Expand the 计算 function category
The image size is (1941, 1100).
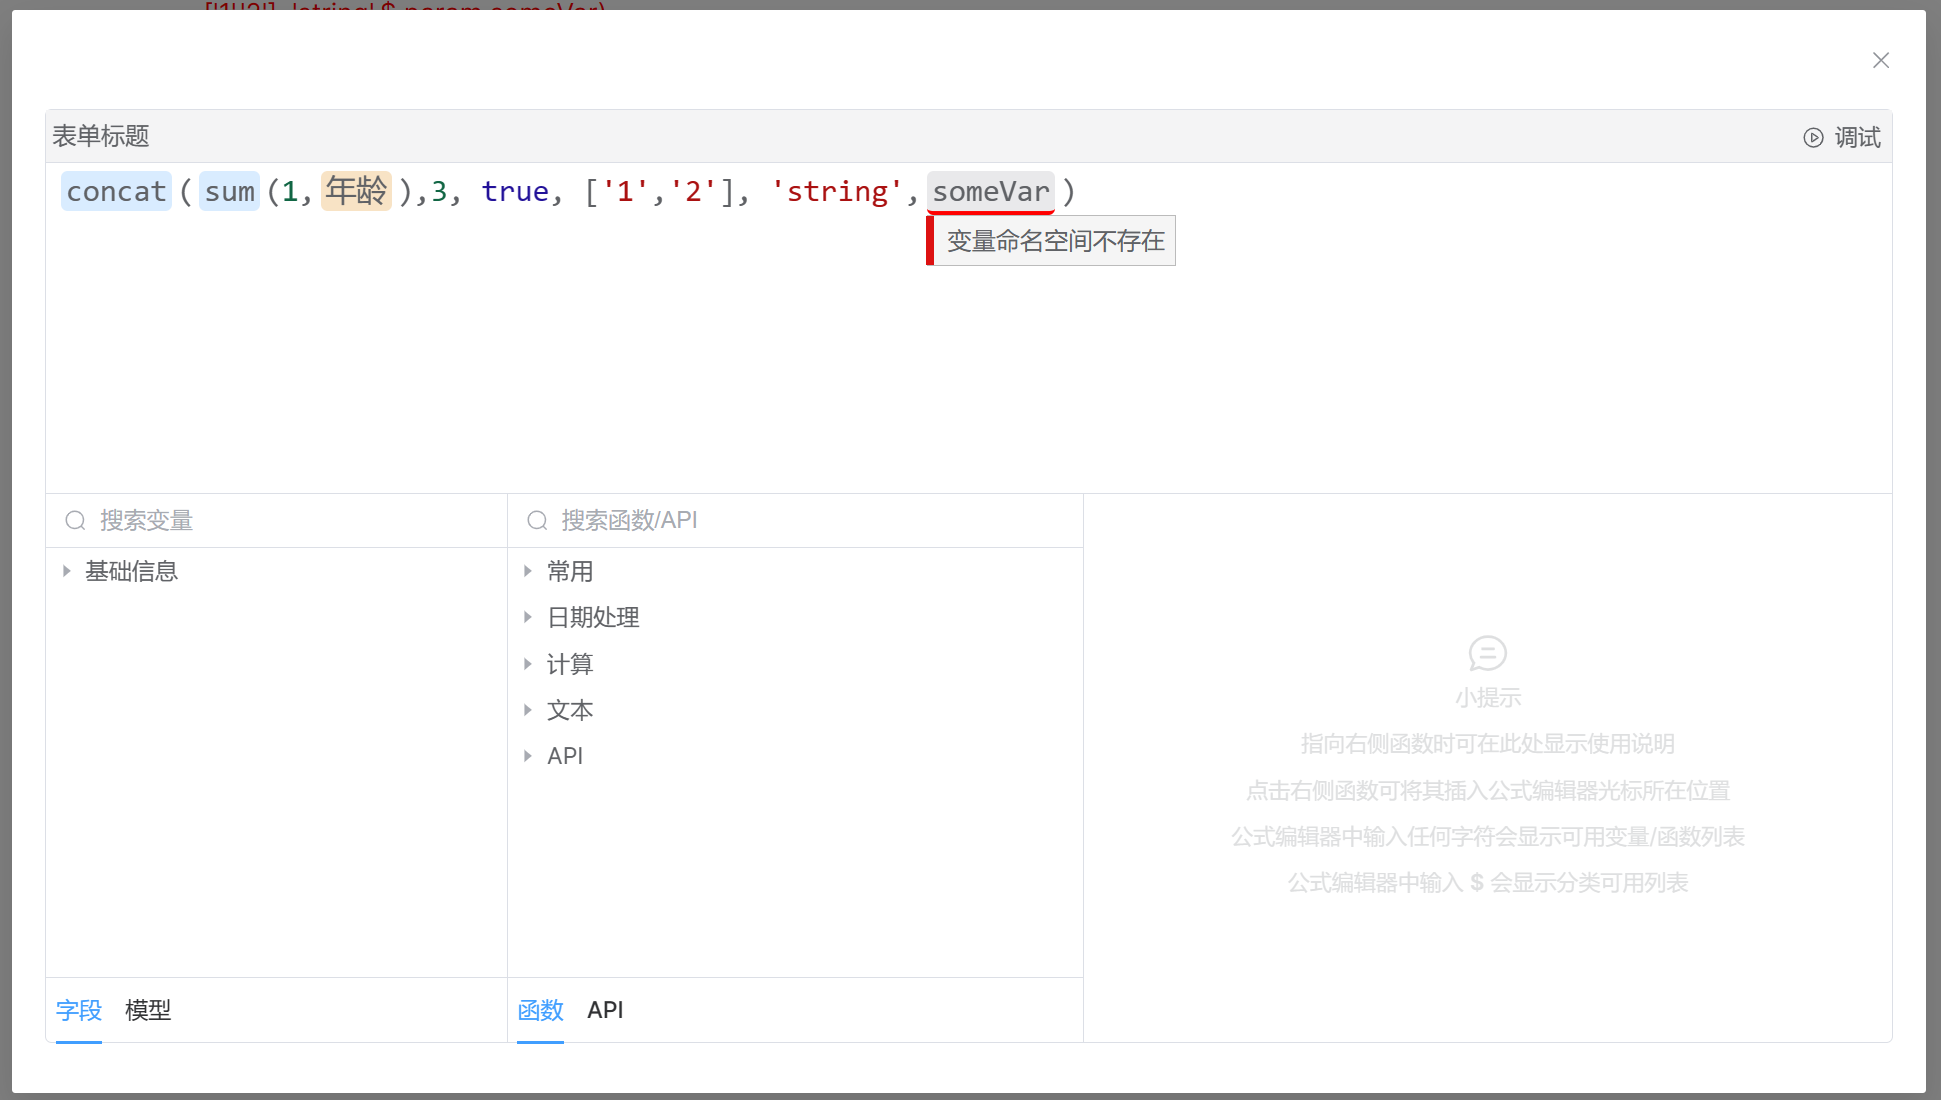(x=528, y=664)
